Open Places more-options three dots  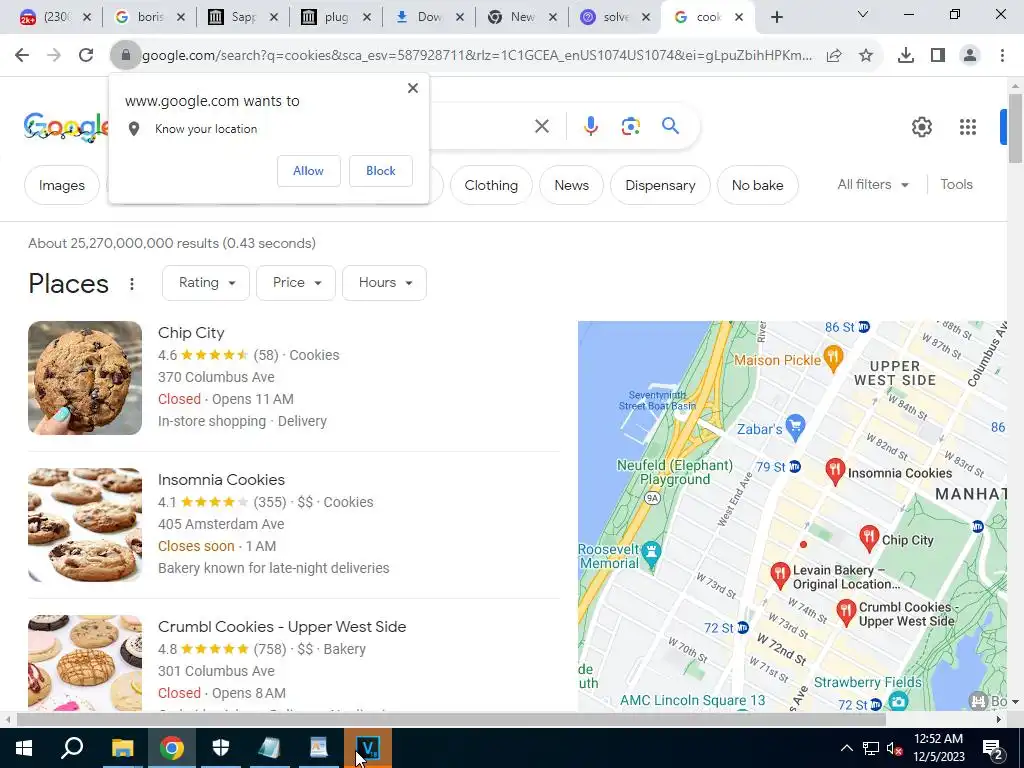coord(132,283)
